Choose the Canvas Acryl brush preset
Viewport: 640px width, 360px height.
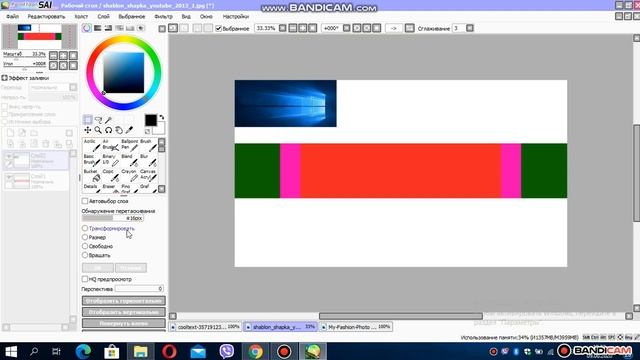148,175
